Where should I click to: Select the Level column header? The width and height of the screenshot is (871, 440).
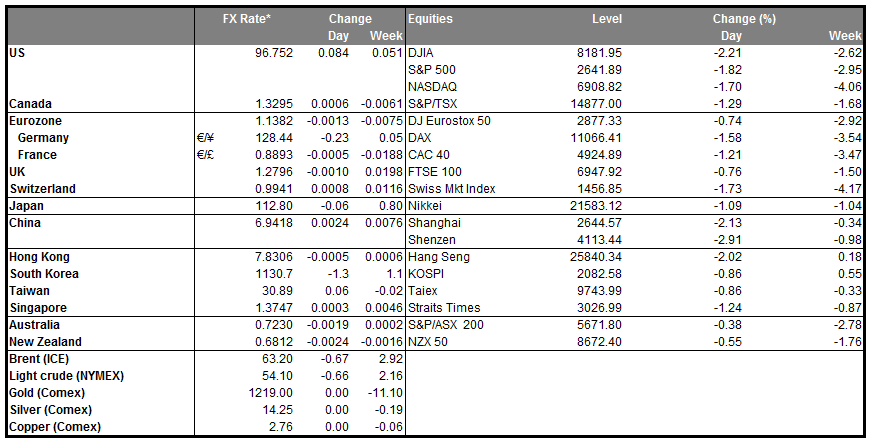[x=606, y=19]
